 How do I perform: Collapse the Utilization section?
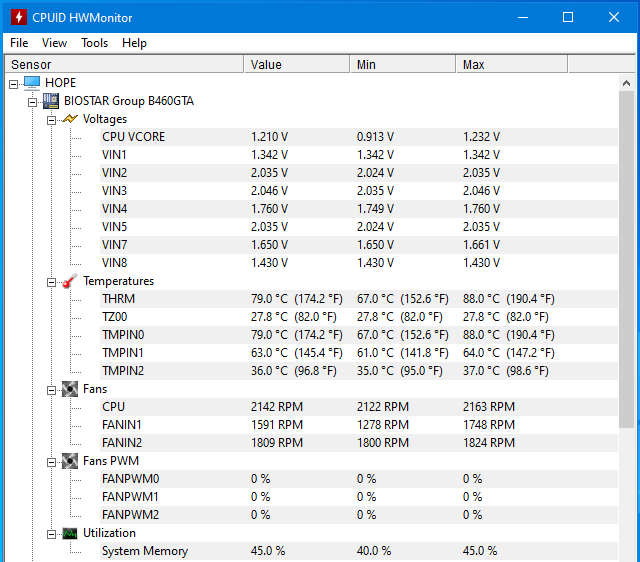(51, 534)
